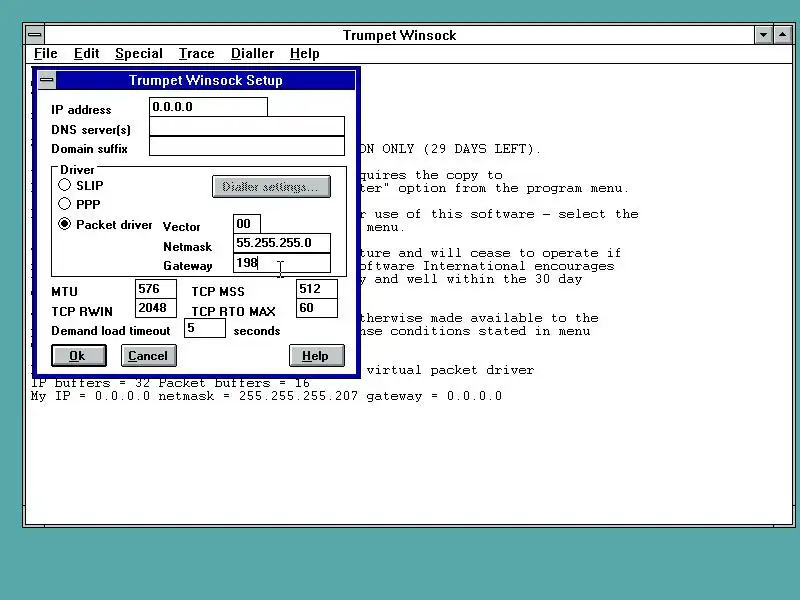
Task: Open the Trumpet Winsock window control menu
Action: point(35,35)
